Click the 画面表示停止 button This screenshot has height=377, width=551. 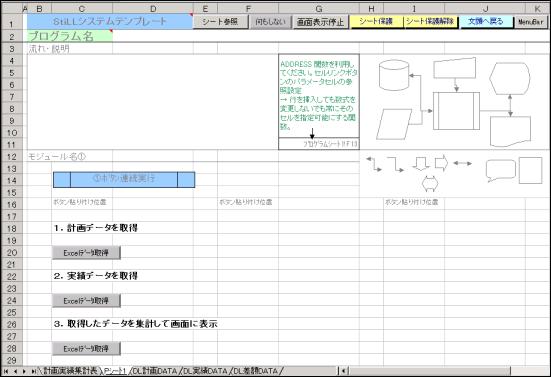[320, 22]
